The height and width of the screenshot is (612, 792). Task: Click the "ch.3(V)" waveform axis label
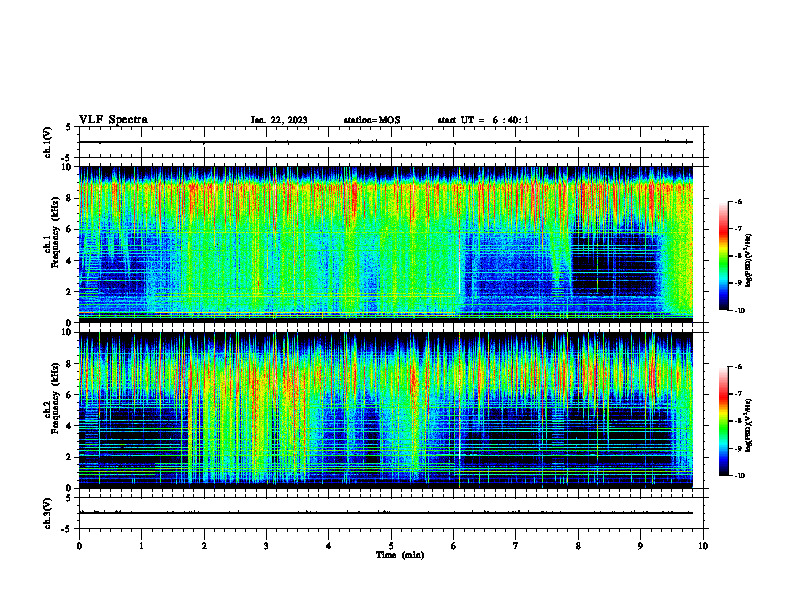48,514
